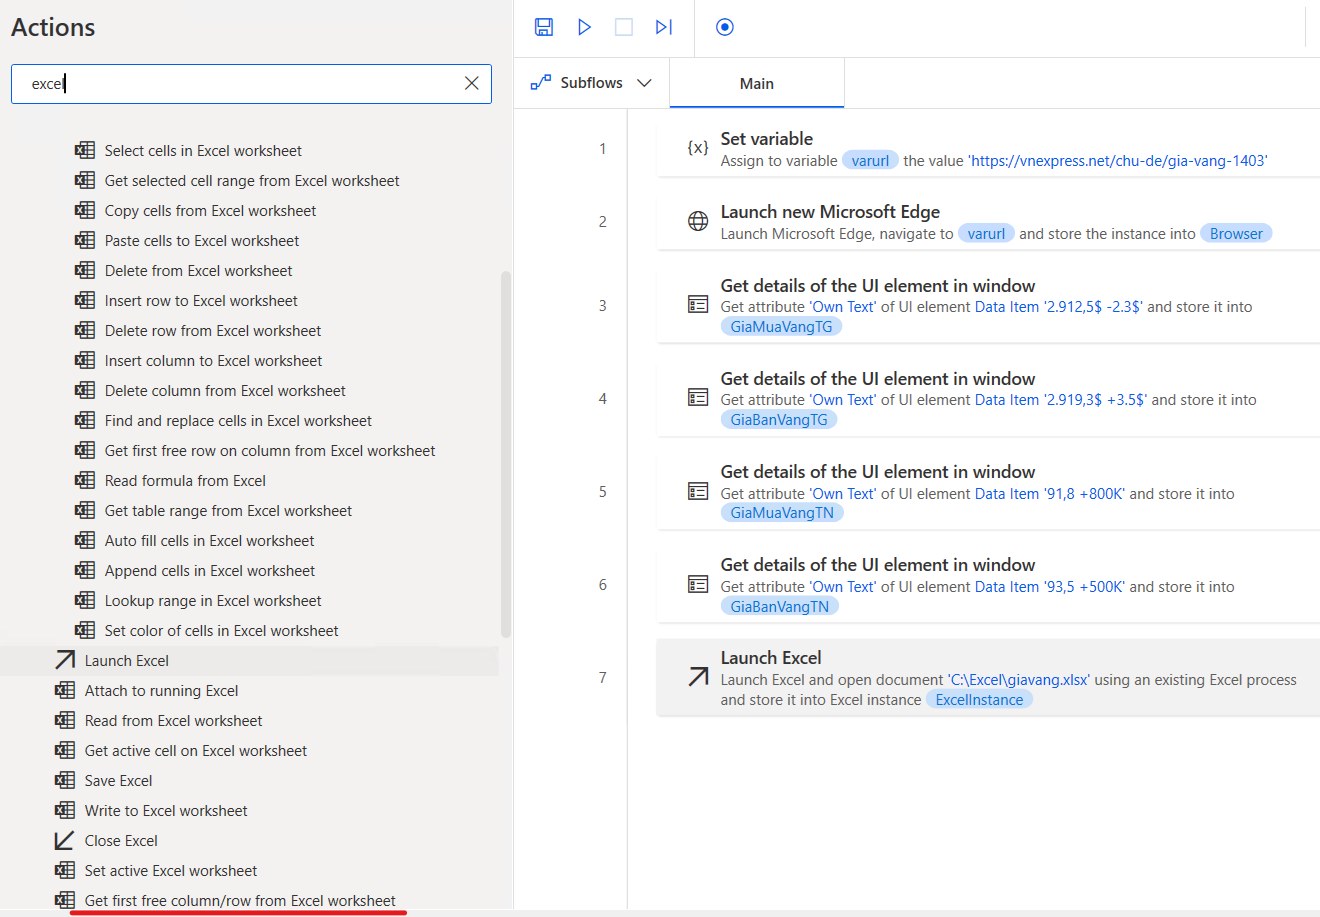Click the arrow icon beside Launch Excel action

pyautogui.click(x=65, y=660)
